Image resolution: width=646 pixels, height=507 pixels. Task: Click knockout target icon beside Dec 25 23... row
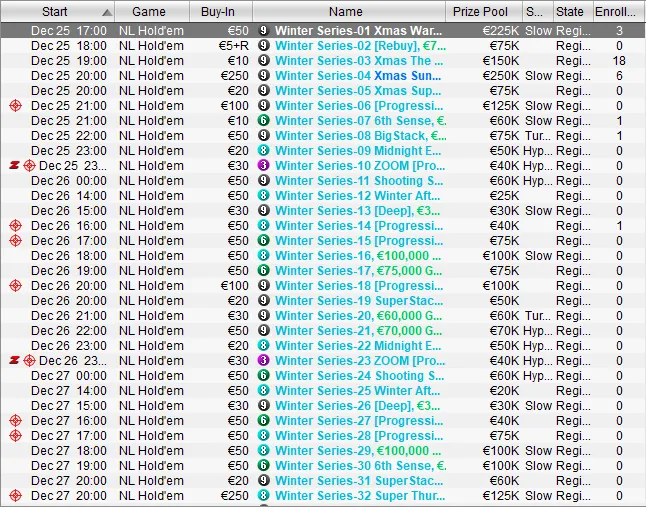29,166
